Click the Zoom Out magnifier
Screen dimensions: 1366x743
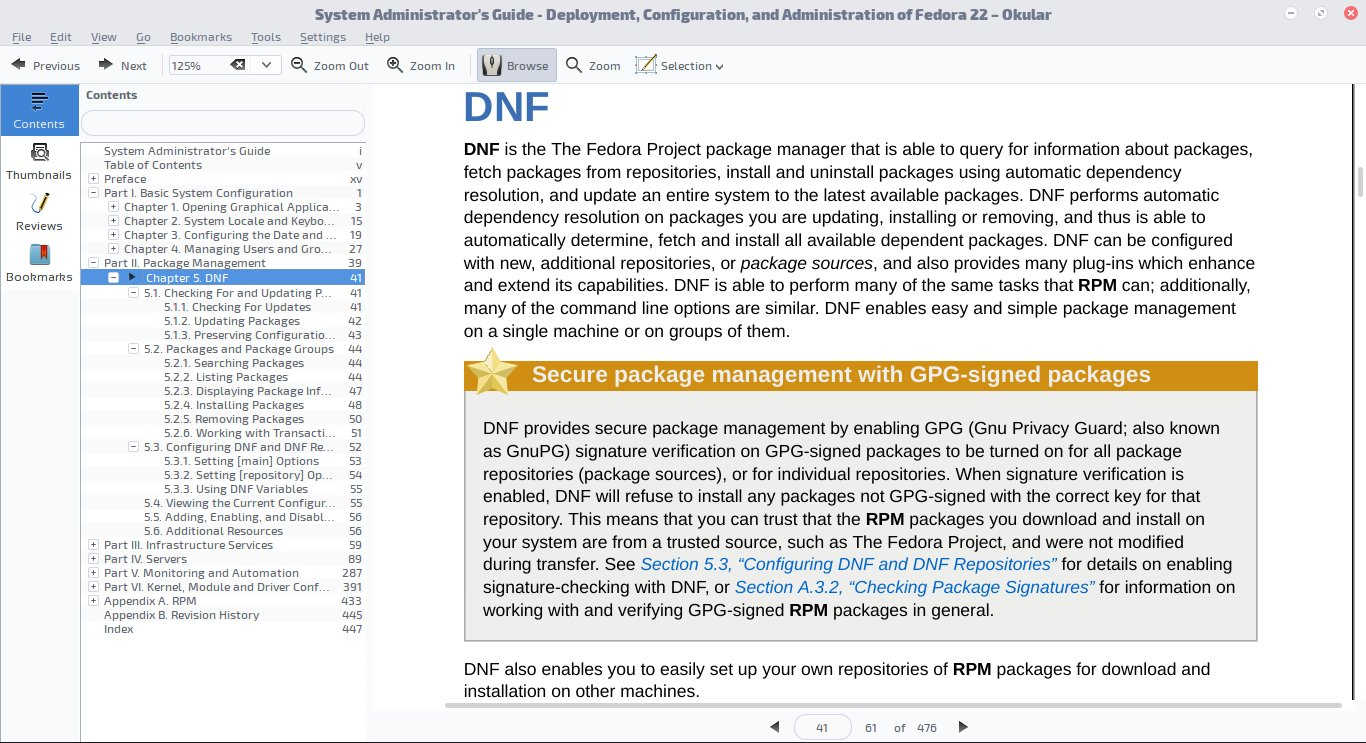[x=330, y=65]
